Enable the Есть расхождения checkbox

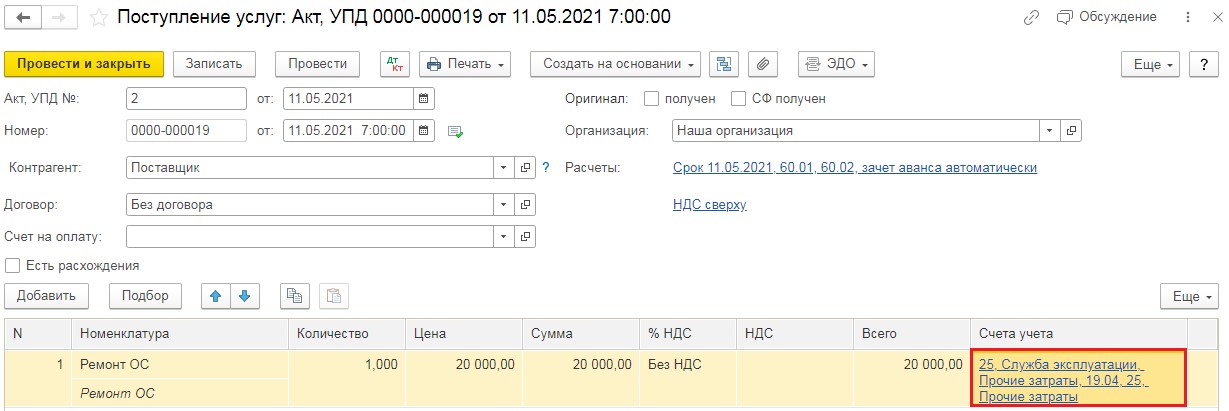click(13, 266)
